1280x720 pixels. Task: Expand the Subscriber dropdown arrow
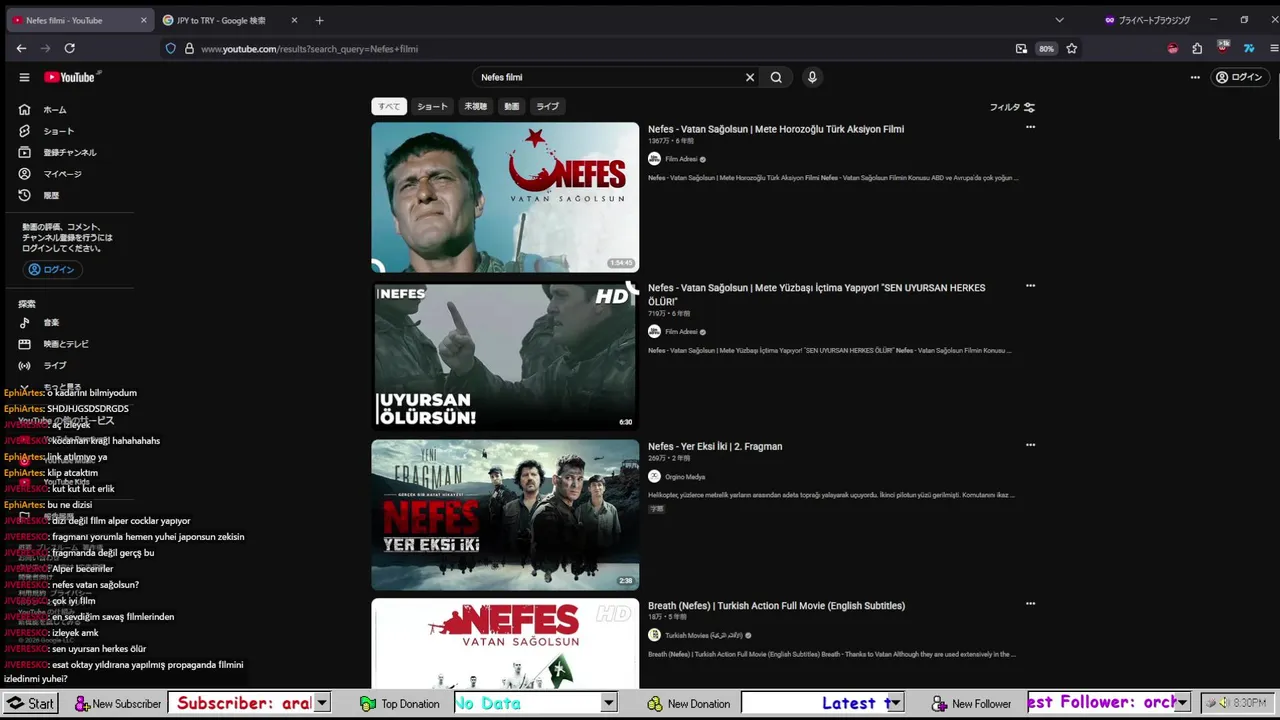coord(322,703)
